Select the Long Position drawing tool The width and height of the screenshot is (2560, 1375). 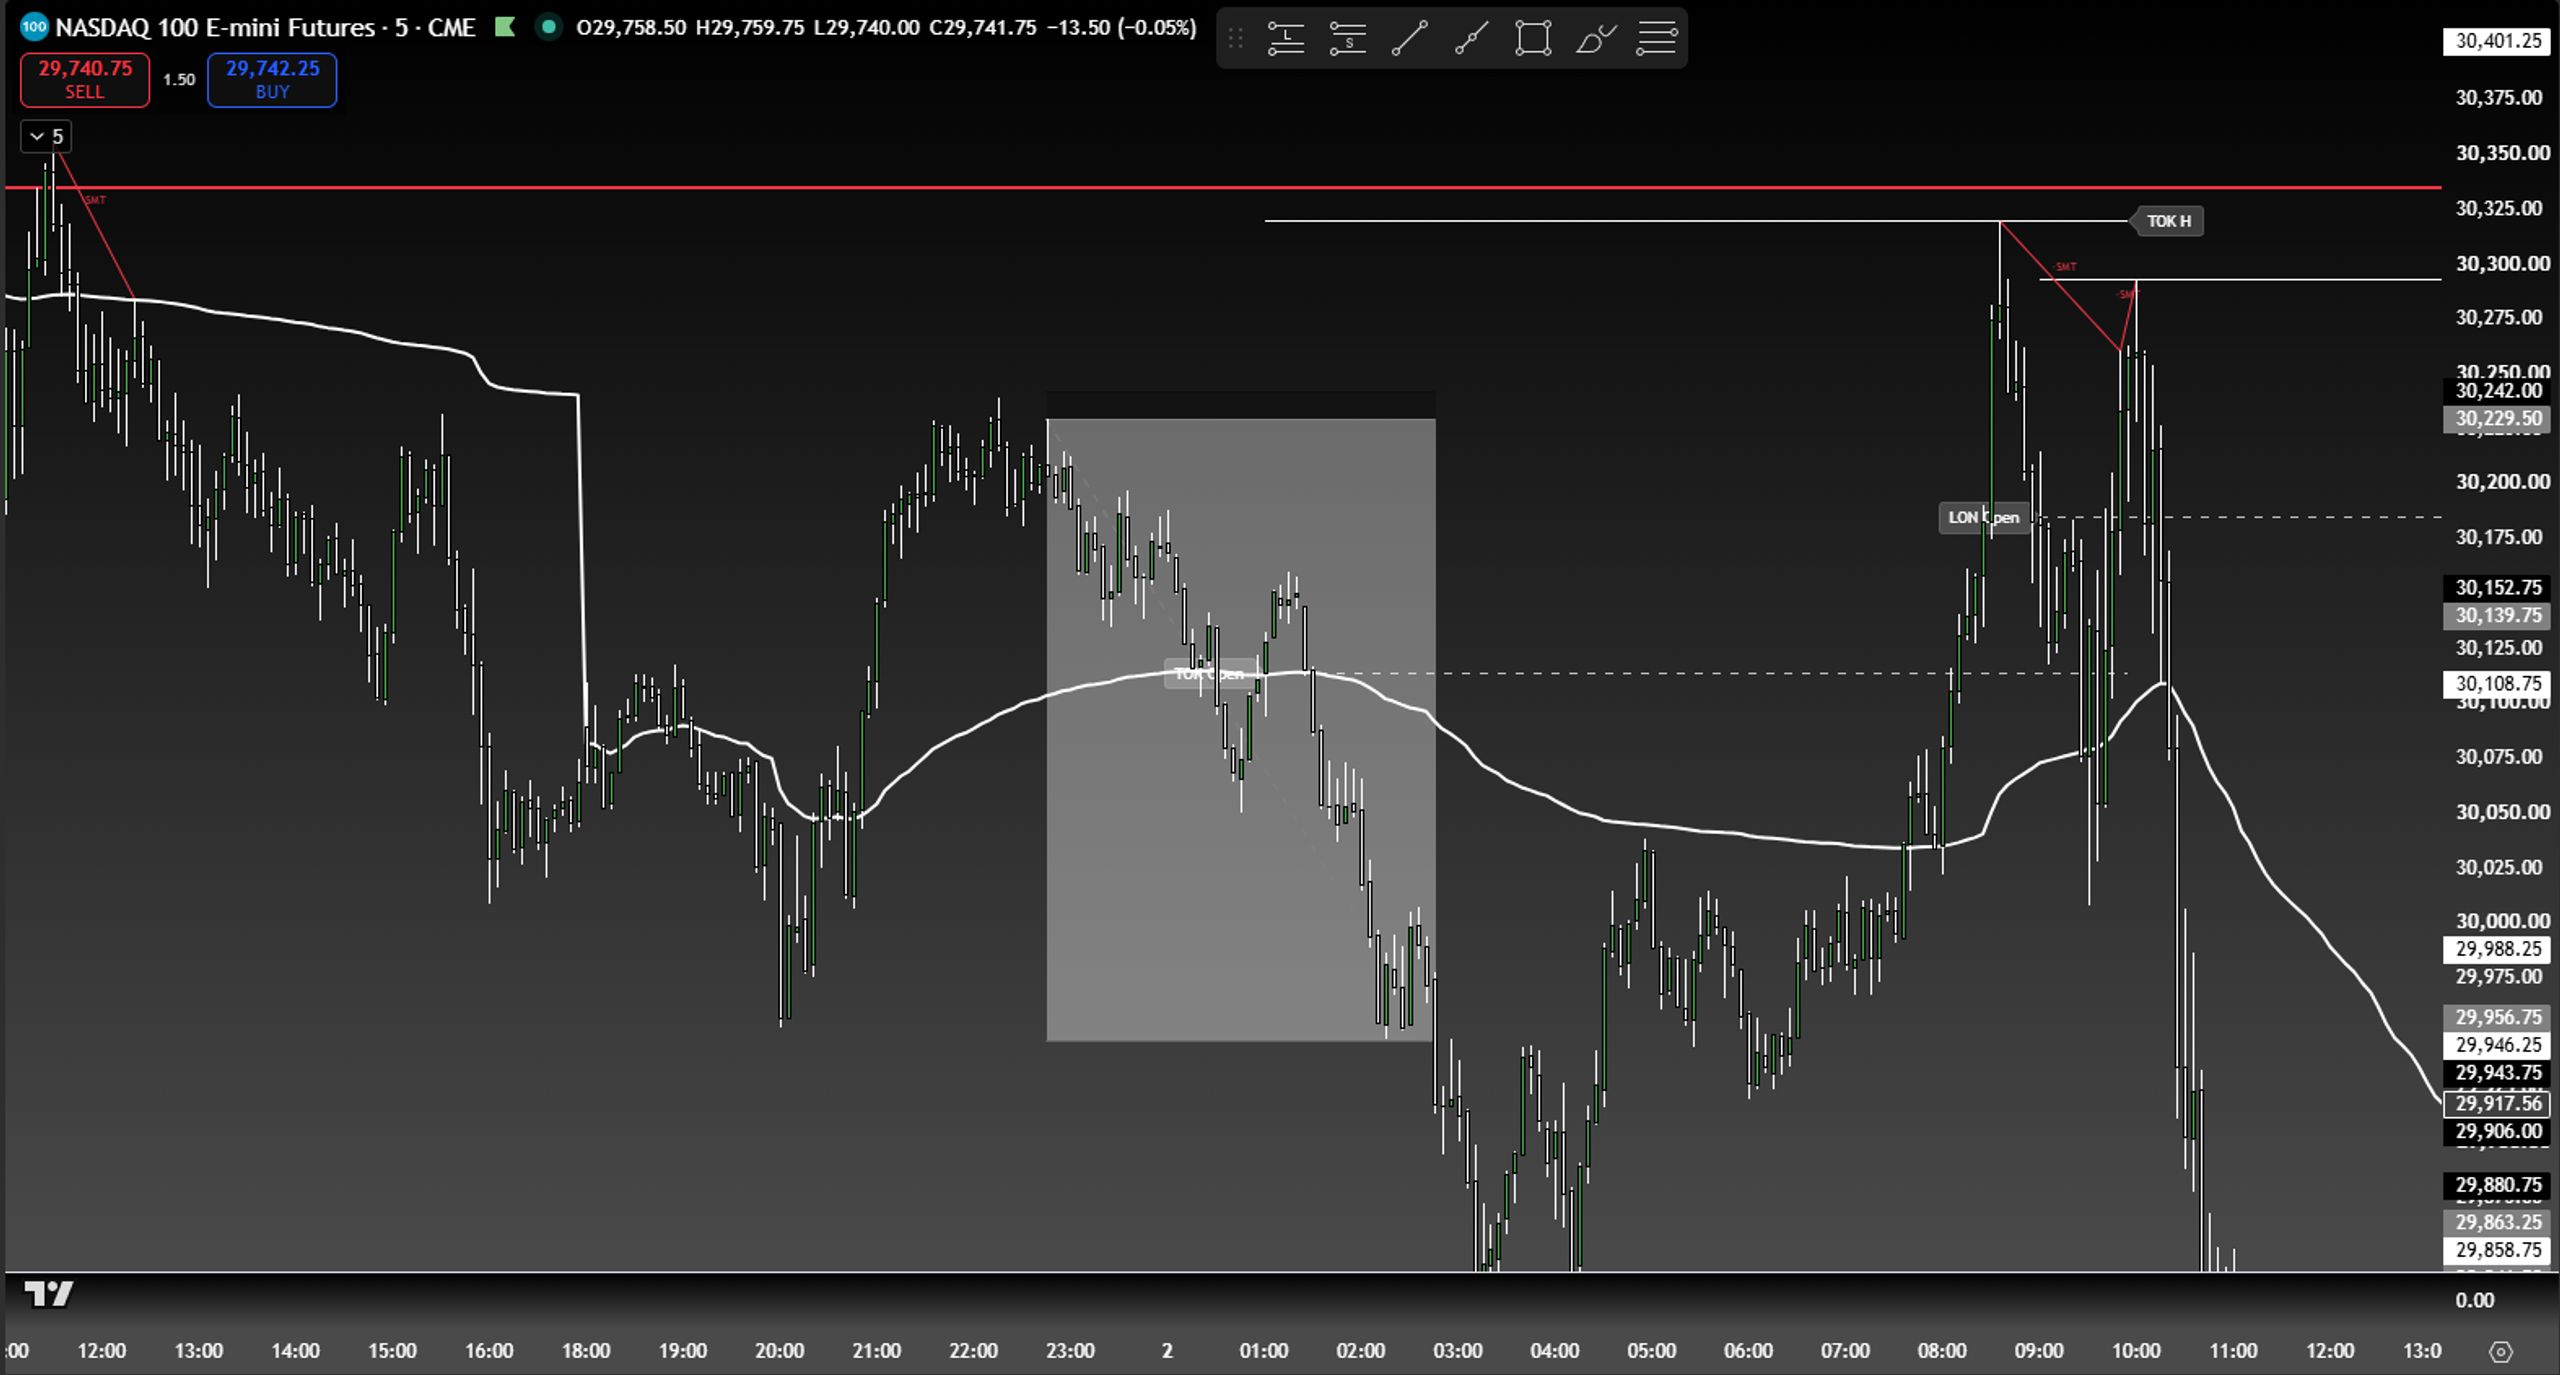[1286, 39]
